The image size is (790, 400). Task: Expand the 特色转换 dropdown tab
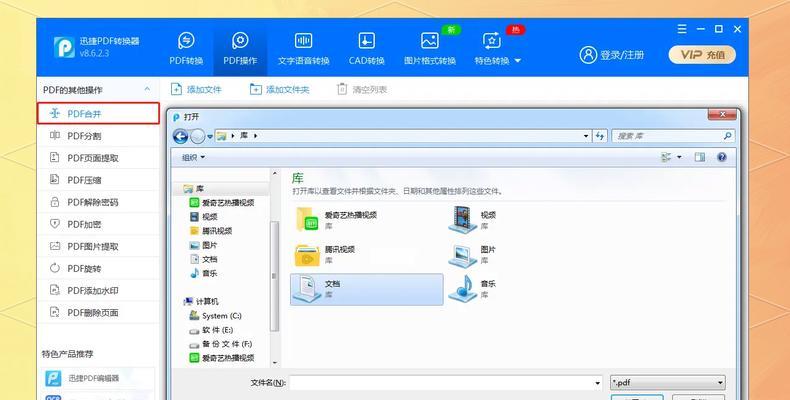(497, 49)
